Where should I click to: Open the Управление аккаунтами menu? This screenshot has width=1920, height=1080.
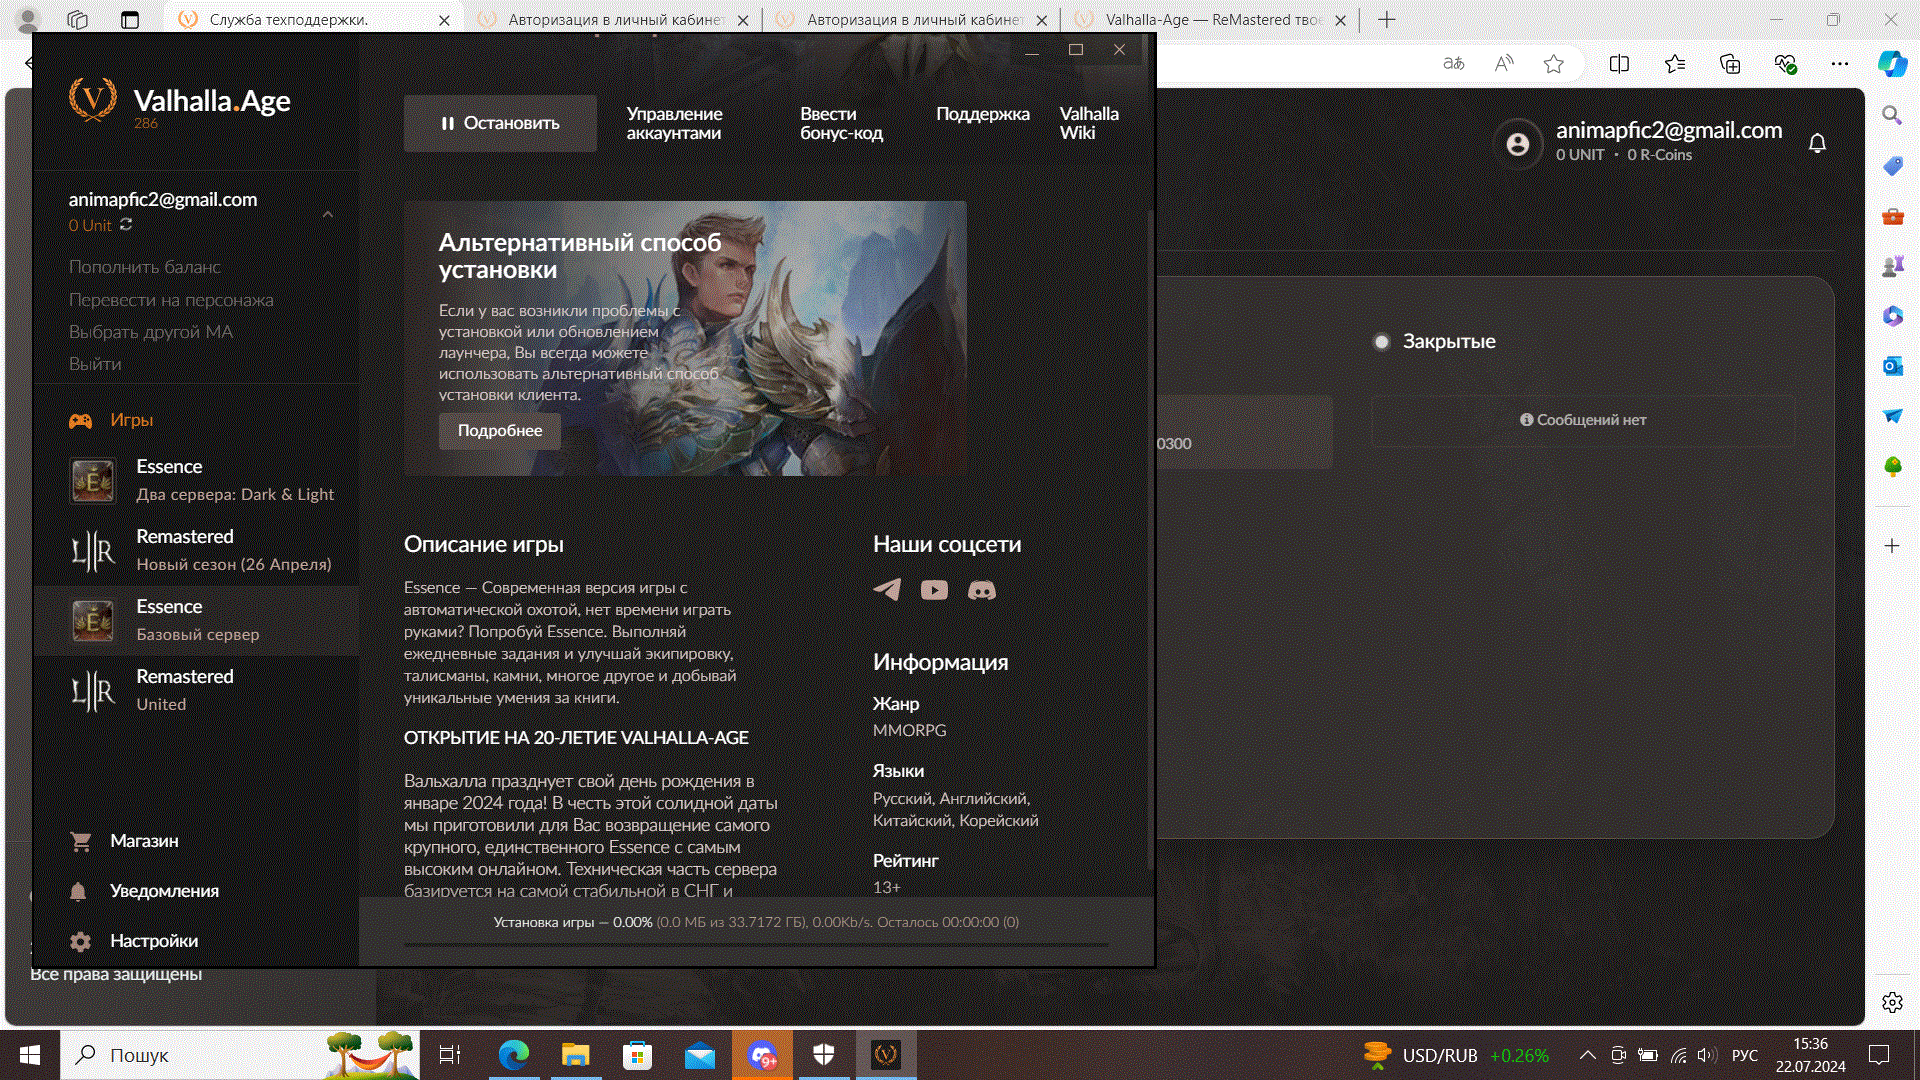point(674,123)
